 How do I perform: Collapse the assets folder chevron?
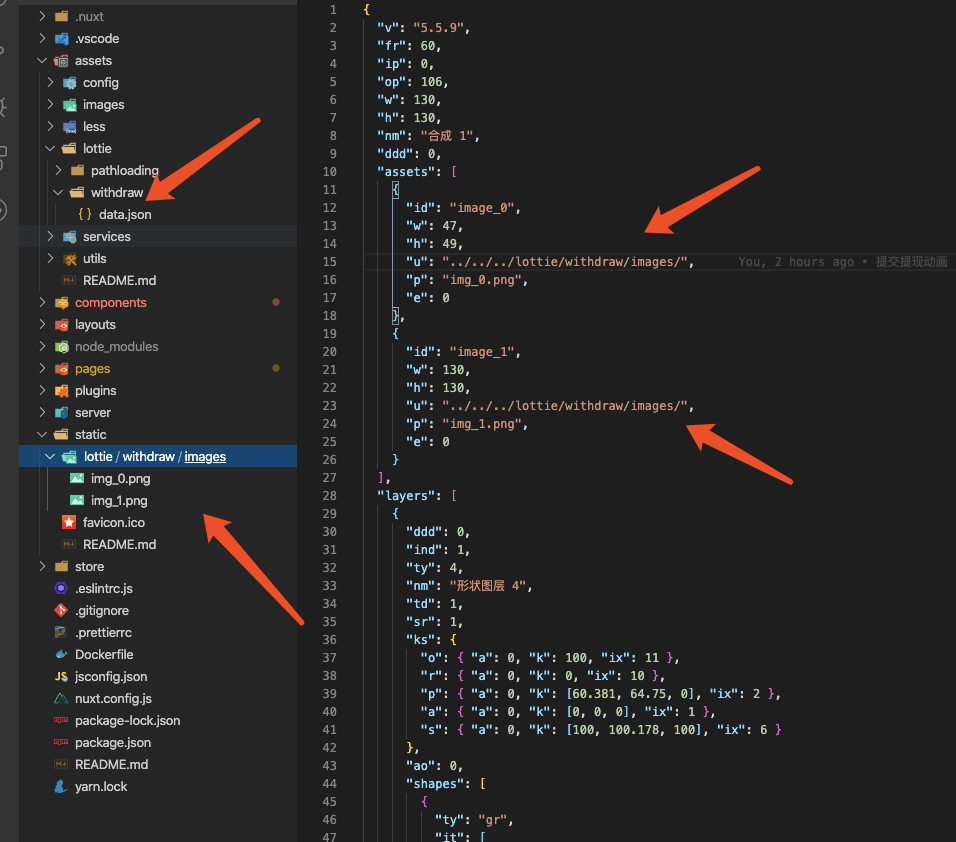tap(42, 60)
